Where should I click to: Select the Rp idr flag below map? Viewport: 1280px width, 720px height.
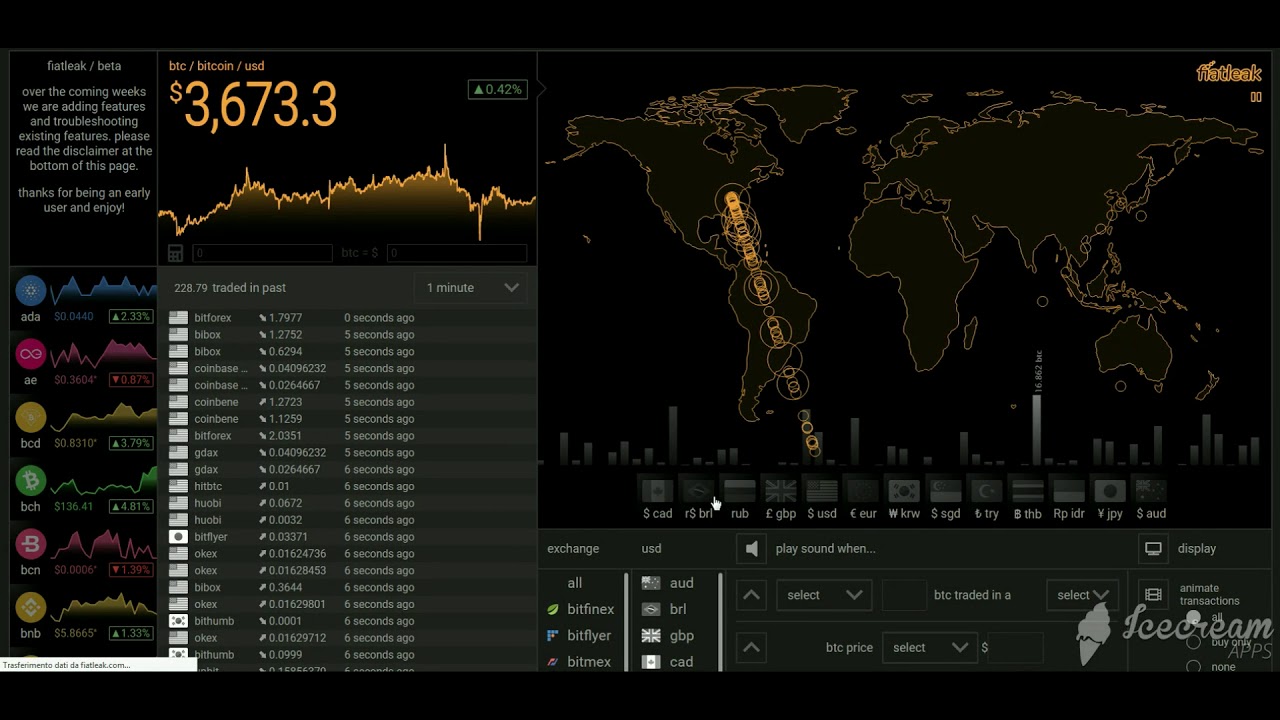[1069, 491]
